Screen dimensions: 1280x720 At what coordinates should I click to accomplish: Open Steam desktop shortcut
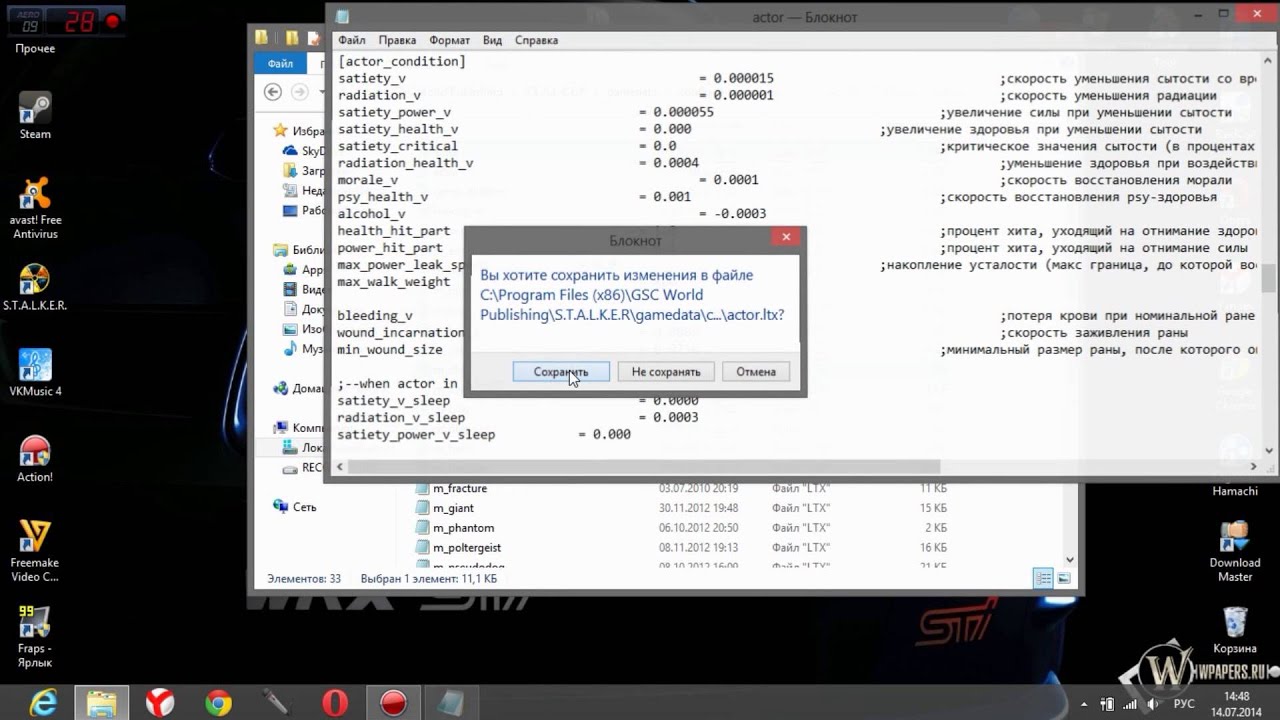(x=35, y=115)
